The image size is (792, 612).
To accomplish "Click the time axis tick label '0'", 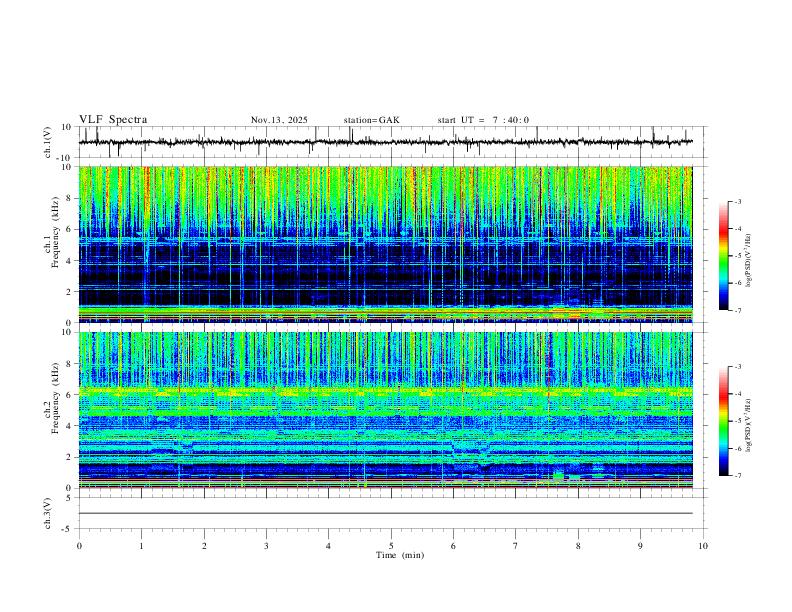I will pos(79,546).
